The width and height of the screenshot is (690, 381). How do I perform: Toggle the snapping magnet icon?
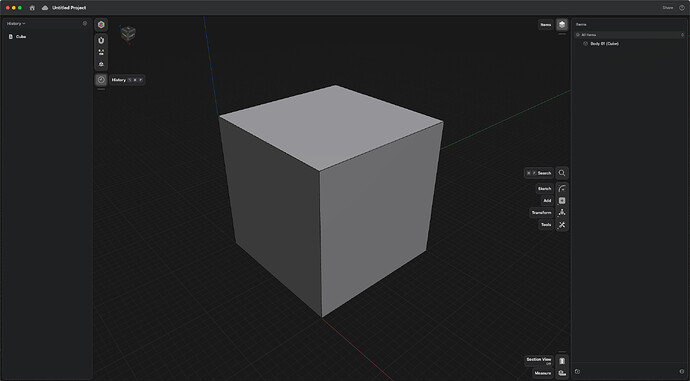[x=101, y=40]
